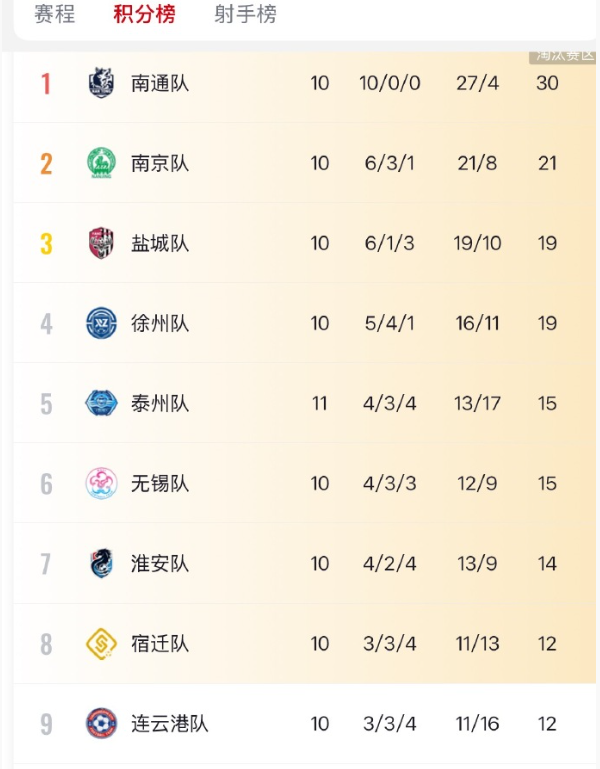This screenshot has width=600, height=769.
Task: Select the 积分榜 tab
Action: [x=144, y=15]
